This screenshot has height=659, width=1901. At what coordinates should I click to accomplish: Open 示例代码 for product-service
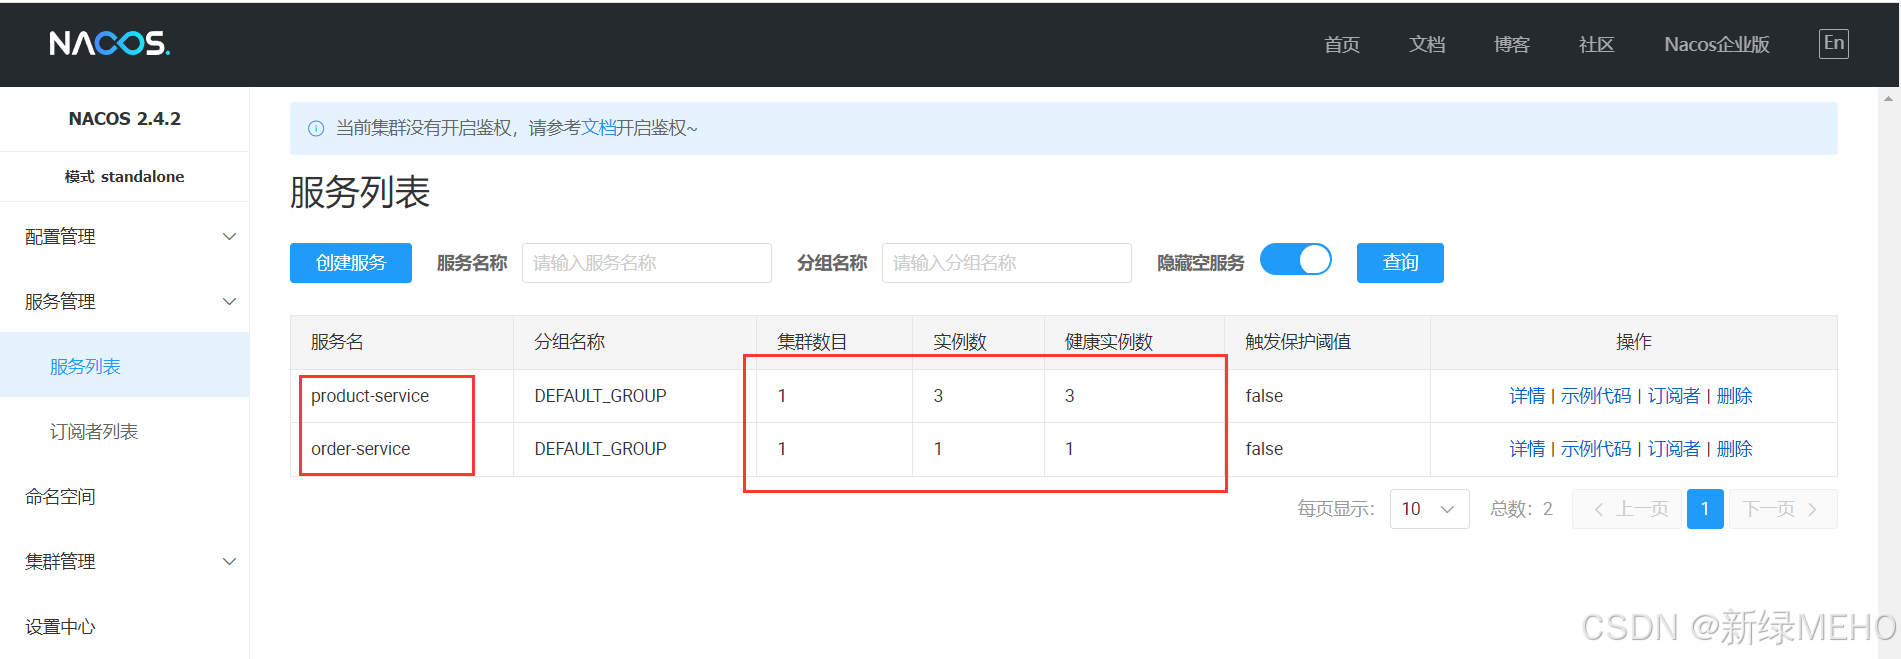(x=1596, y=396)
